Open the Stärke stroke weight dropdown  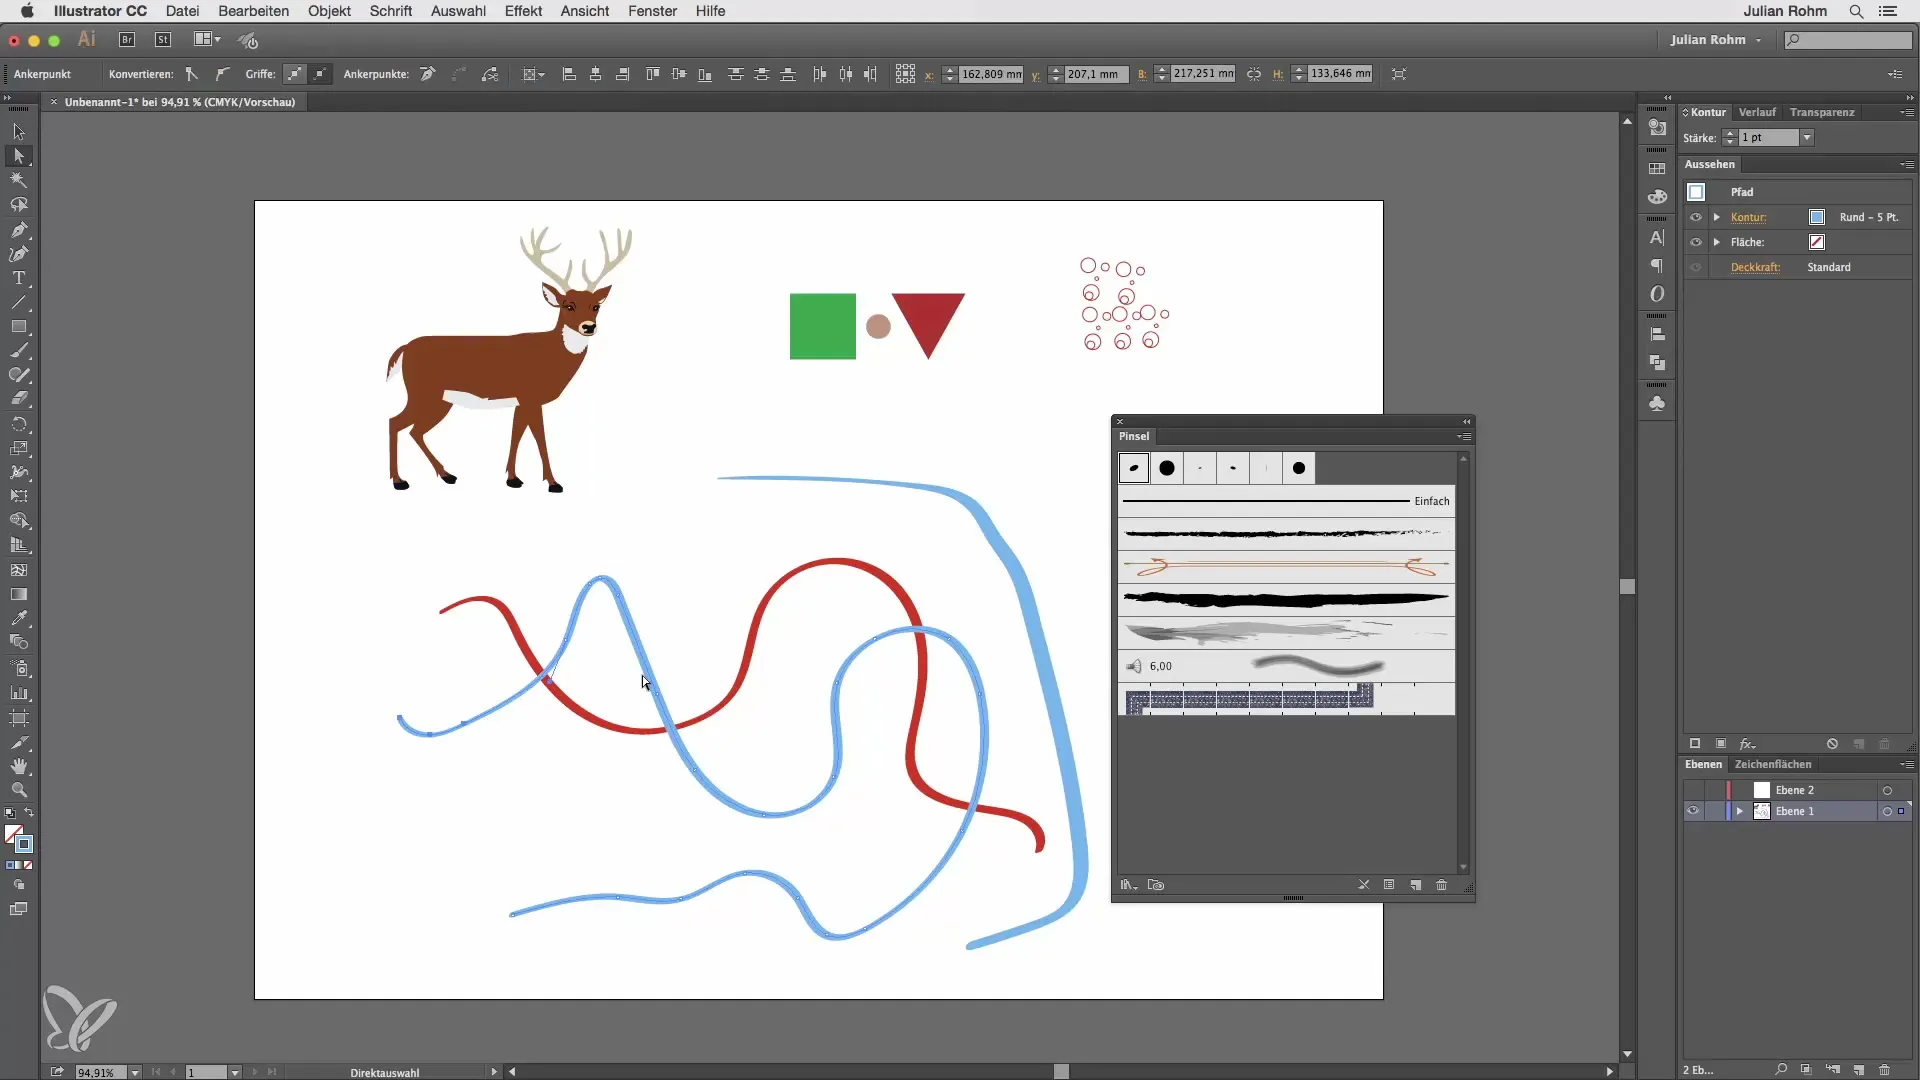coord(1807,138)
